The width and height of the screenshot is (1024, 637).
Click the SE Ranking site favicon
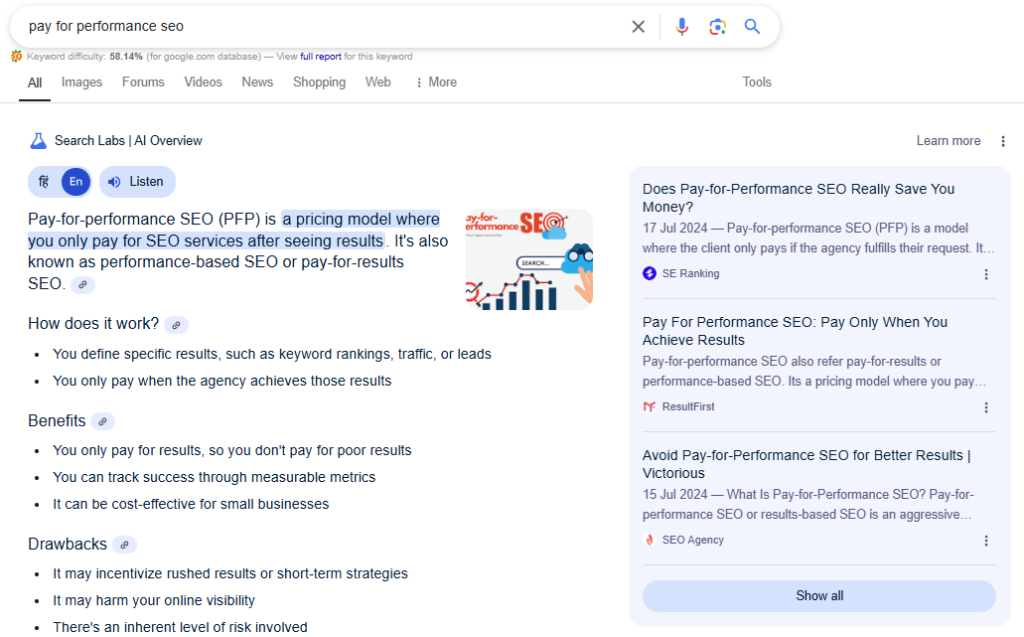[652, 273]
